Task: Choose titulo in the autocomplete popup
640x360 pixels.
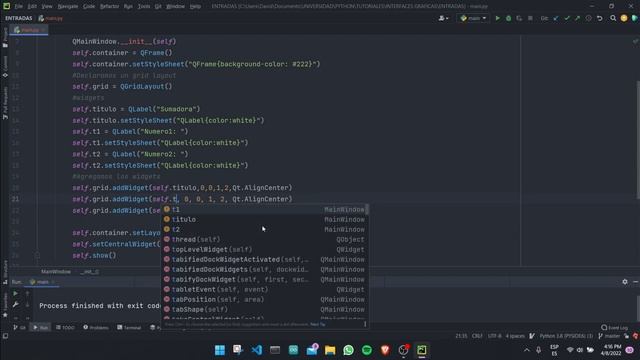Action: click(264, 220)
